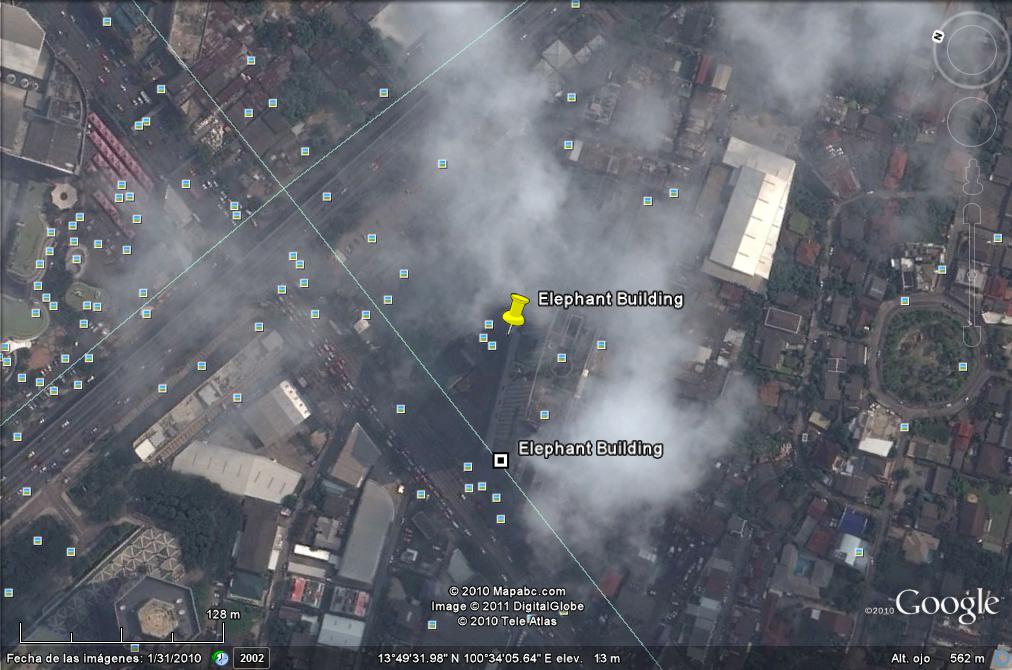This screenshot has height=670, width=1012.
Task: Click the 'Alt. ojo 562 m' eye altitude text
Action: click(938, 658)
